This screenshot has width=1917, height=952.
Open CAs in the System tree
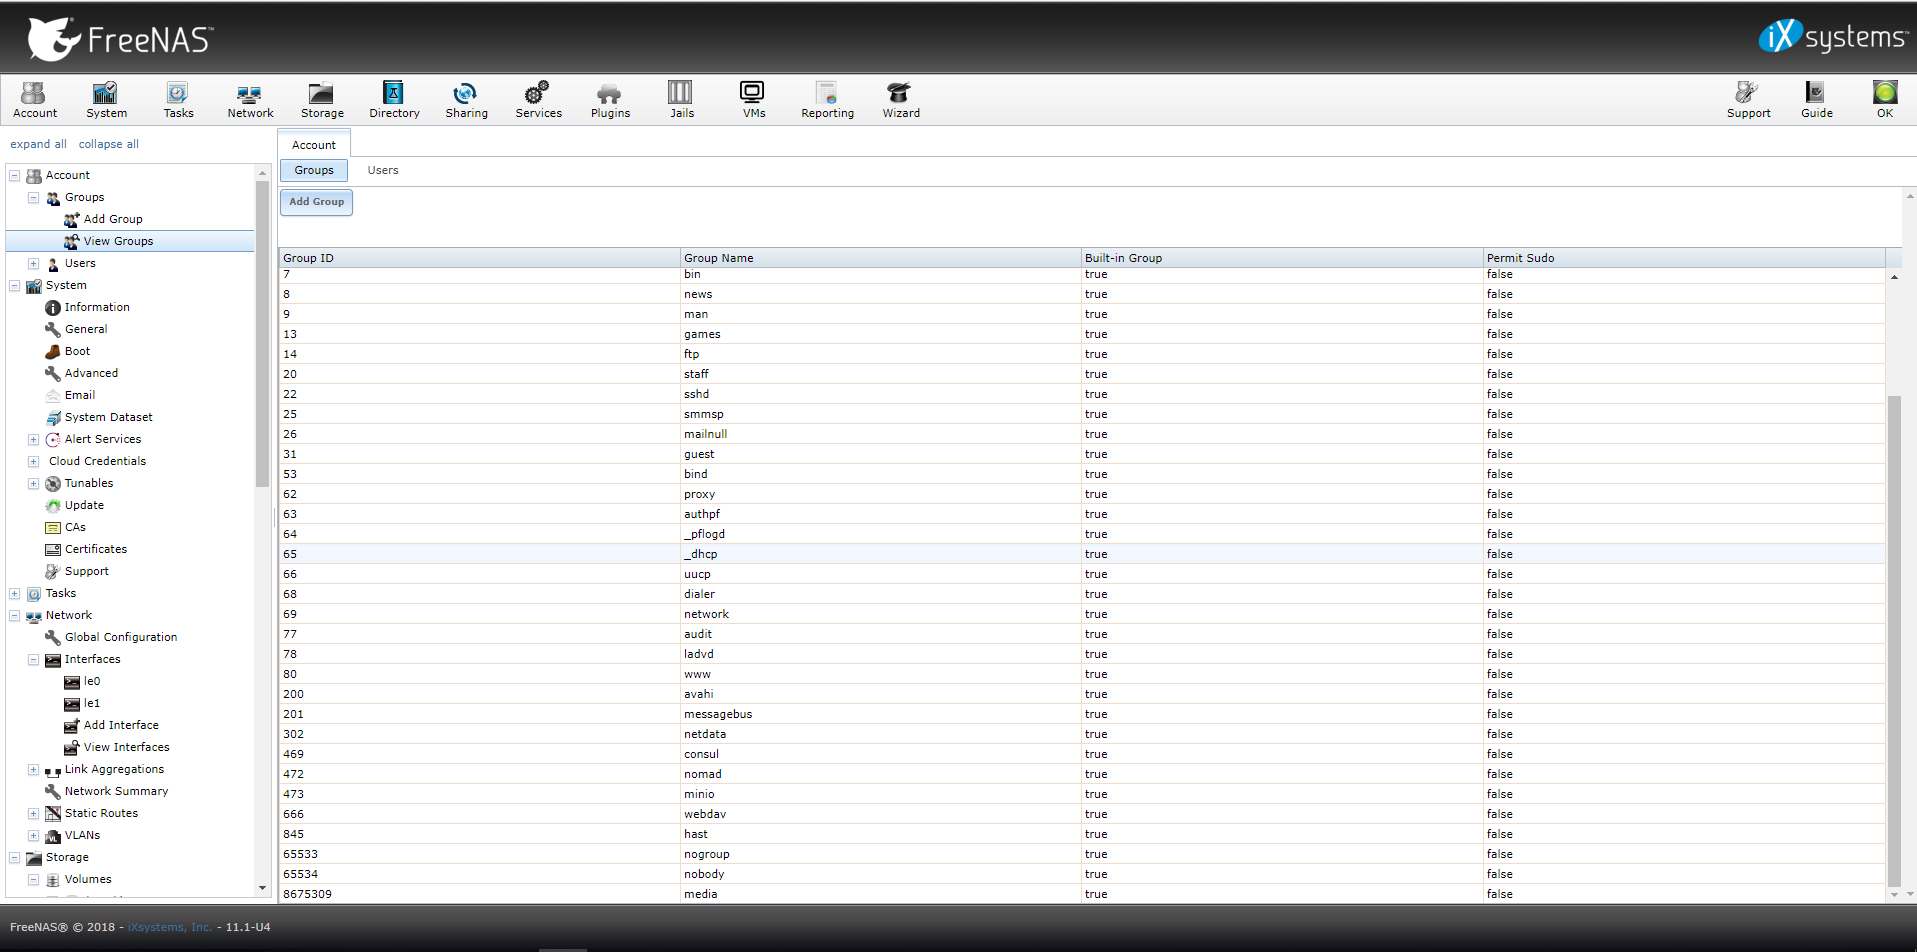tap(75, 527)
